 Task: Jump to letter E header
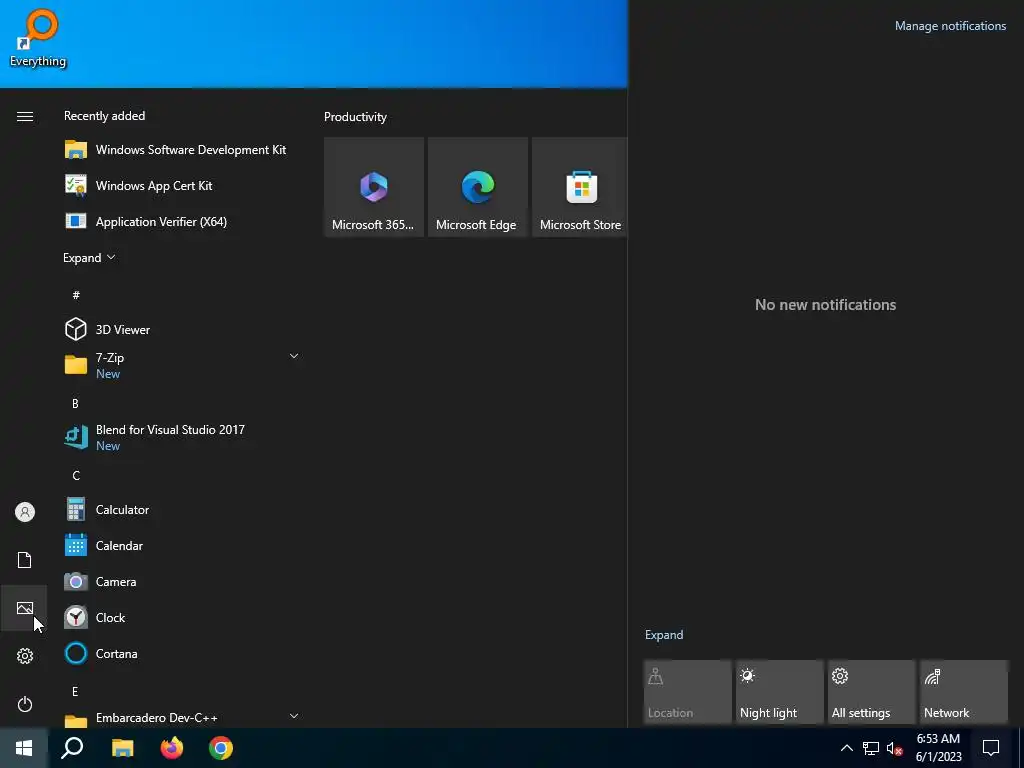click(x=75, y=691)
